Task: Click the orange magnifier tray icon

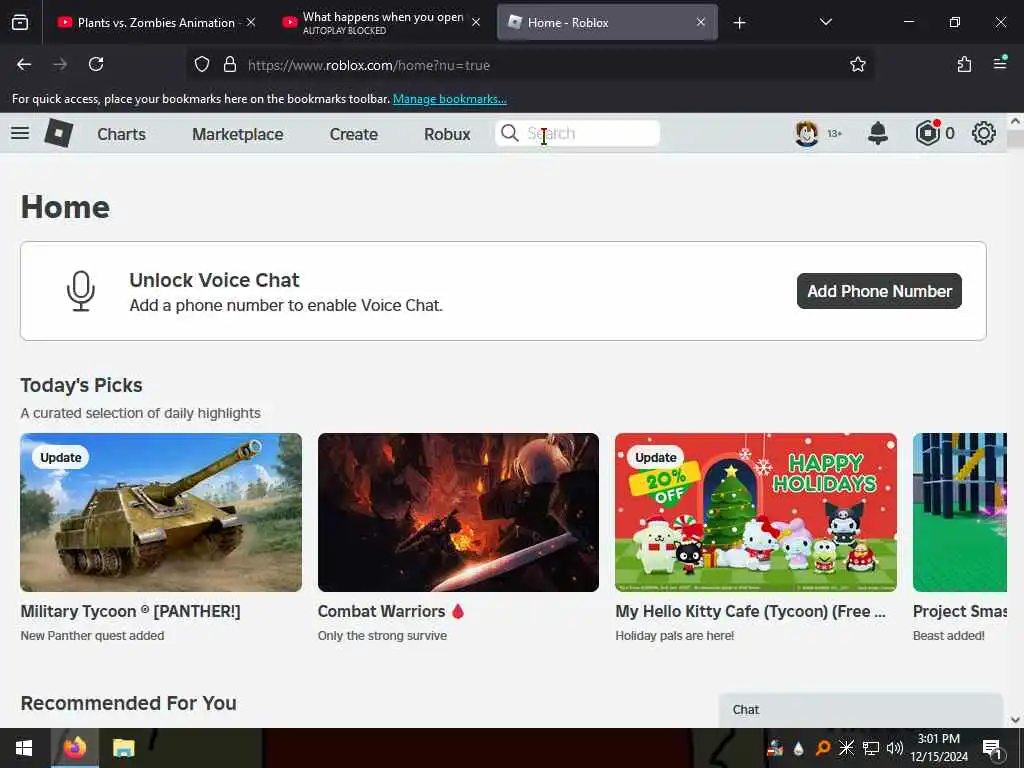Action: pyautogui.click(x=823, y=748)
